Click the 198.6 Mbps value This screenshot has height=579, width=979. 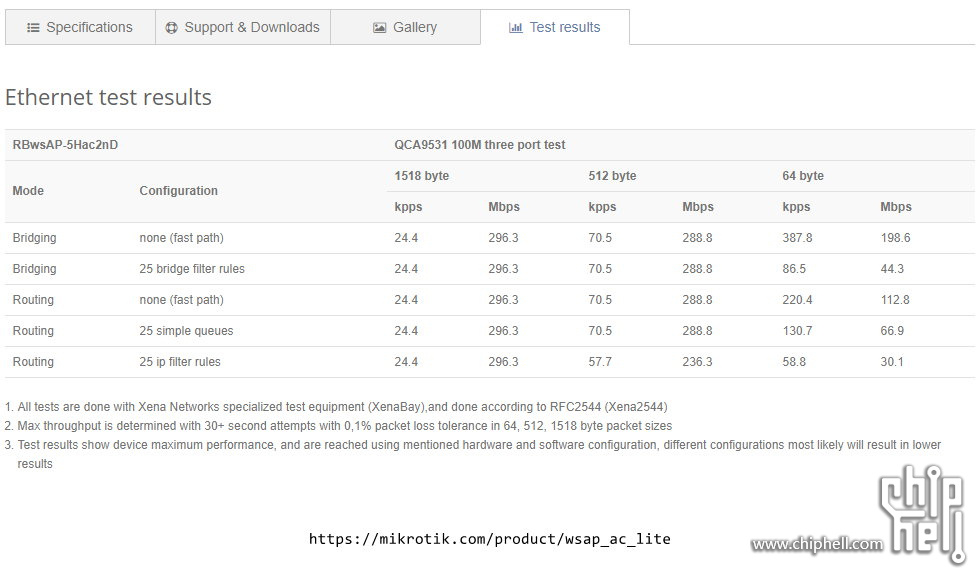pyautogui.click(x=895, y=238)
